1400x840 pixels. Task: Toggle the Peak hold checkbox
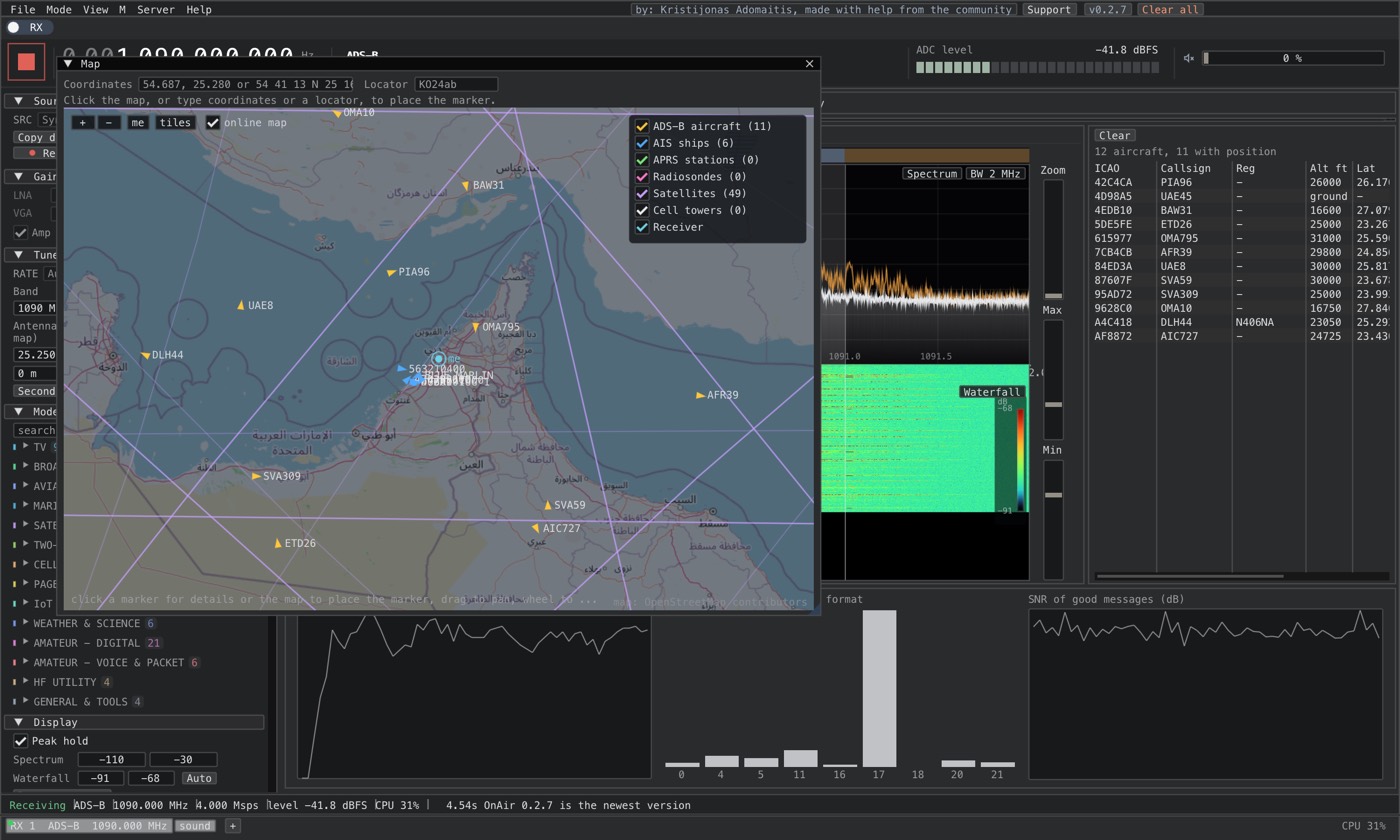tap(20, 741)
